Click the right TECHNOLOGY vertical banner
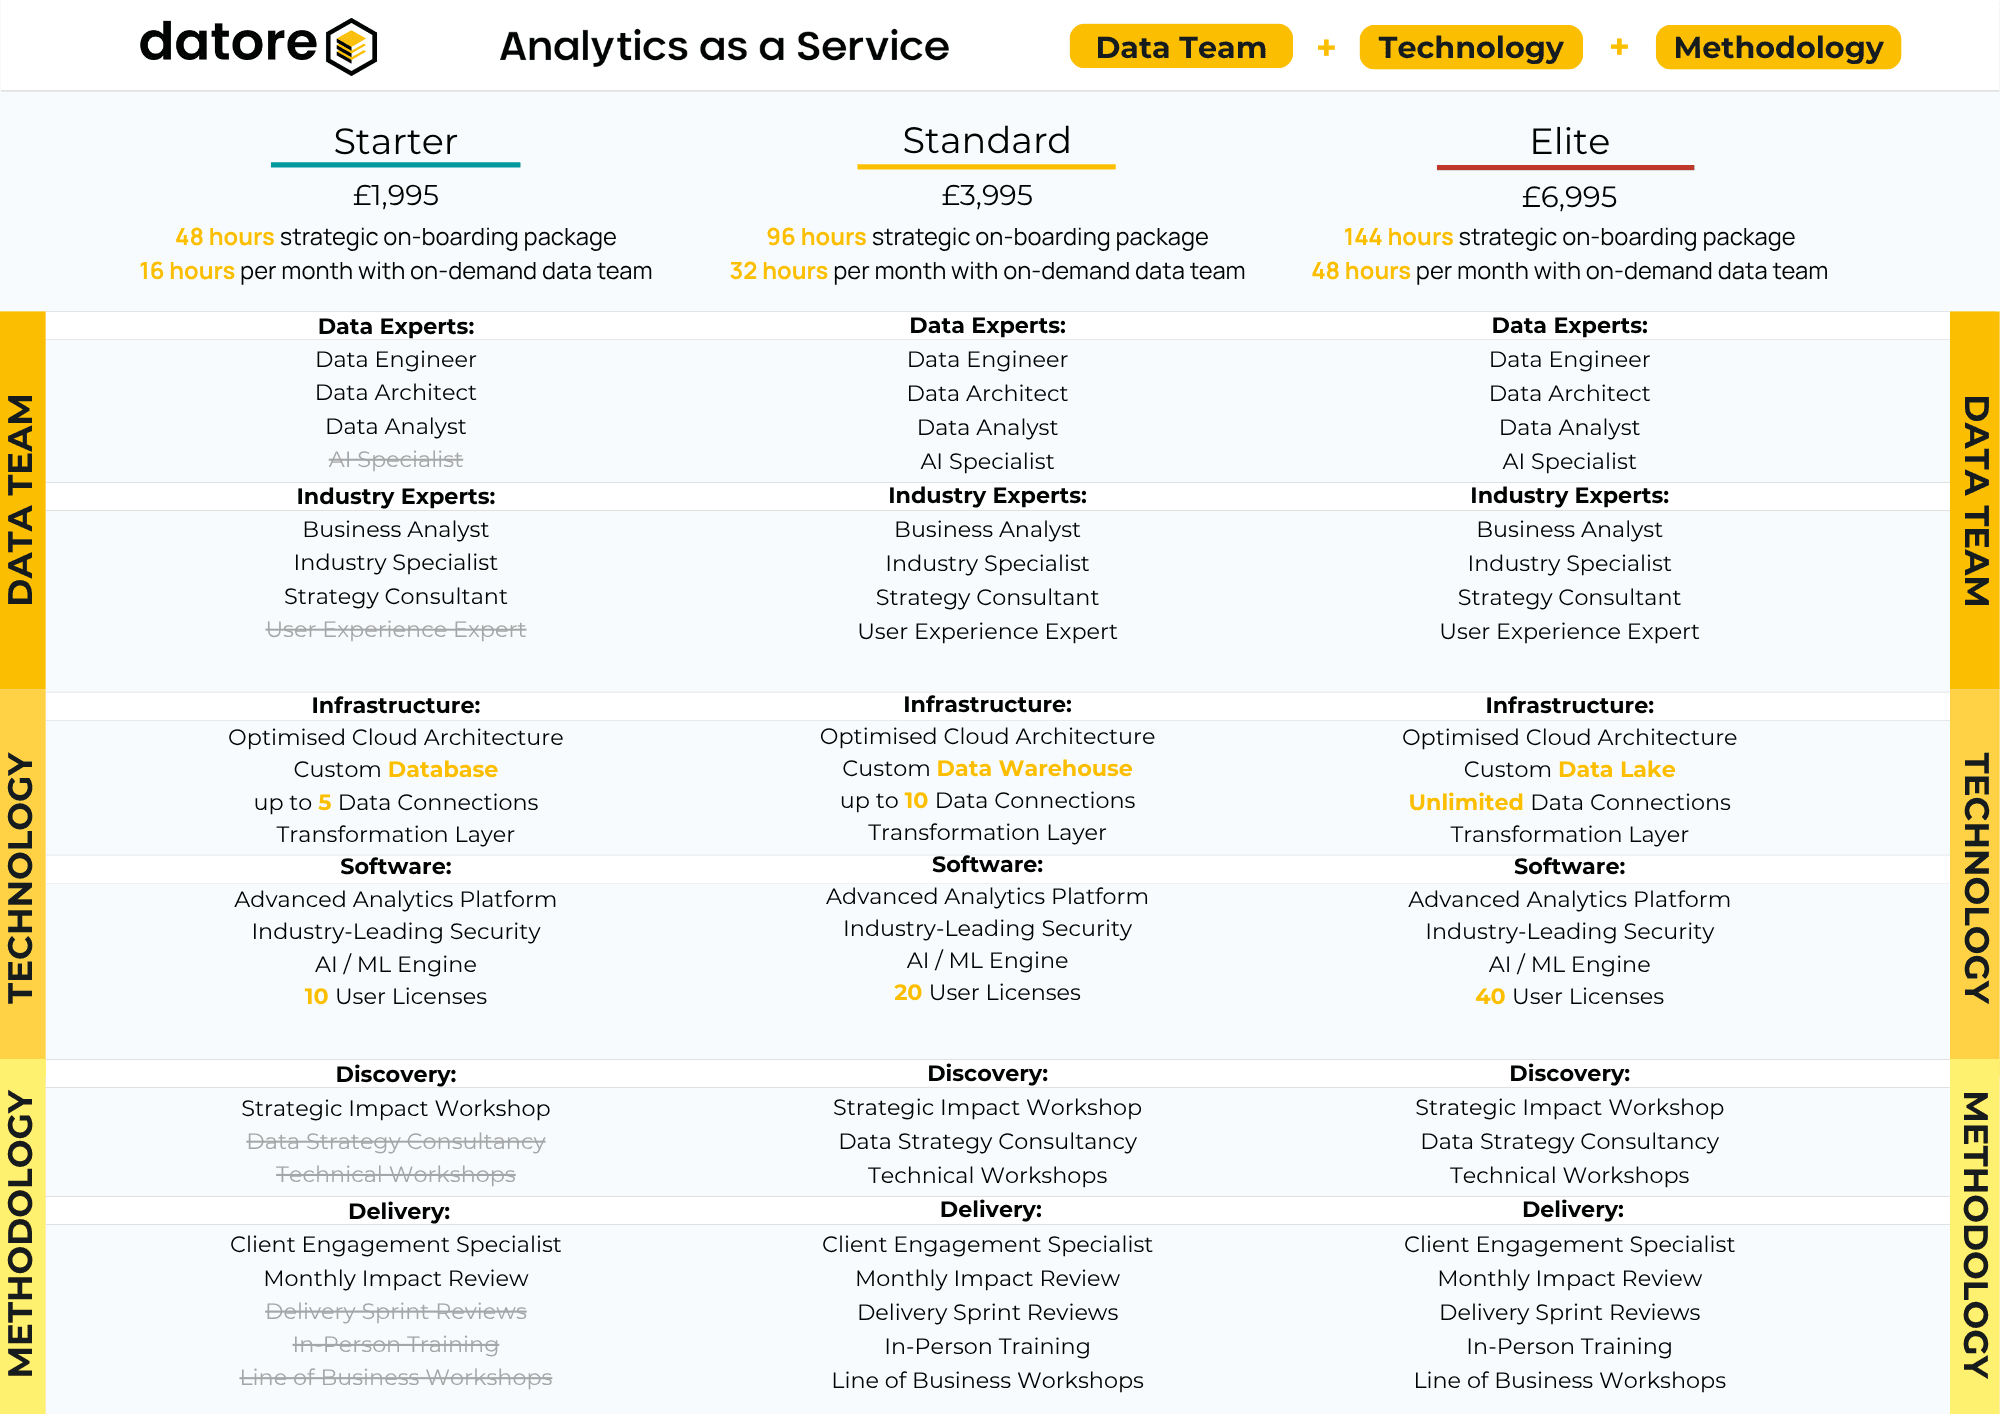2000x1414 pixels. [x=1975, y=875]
